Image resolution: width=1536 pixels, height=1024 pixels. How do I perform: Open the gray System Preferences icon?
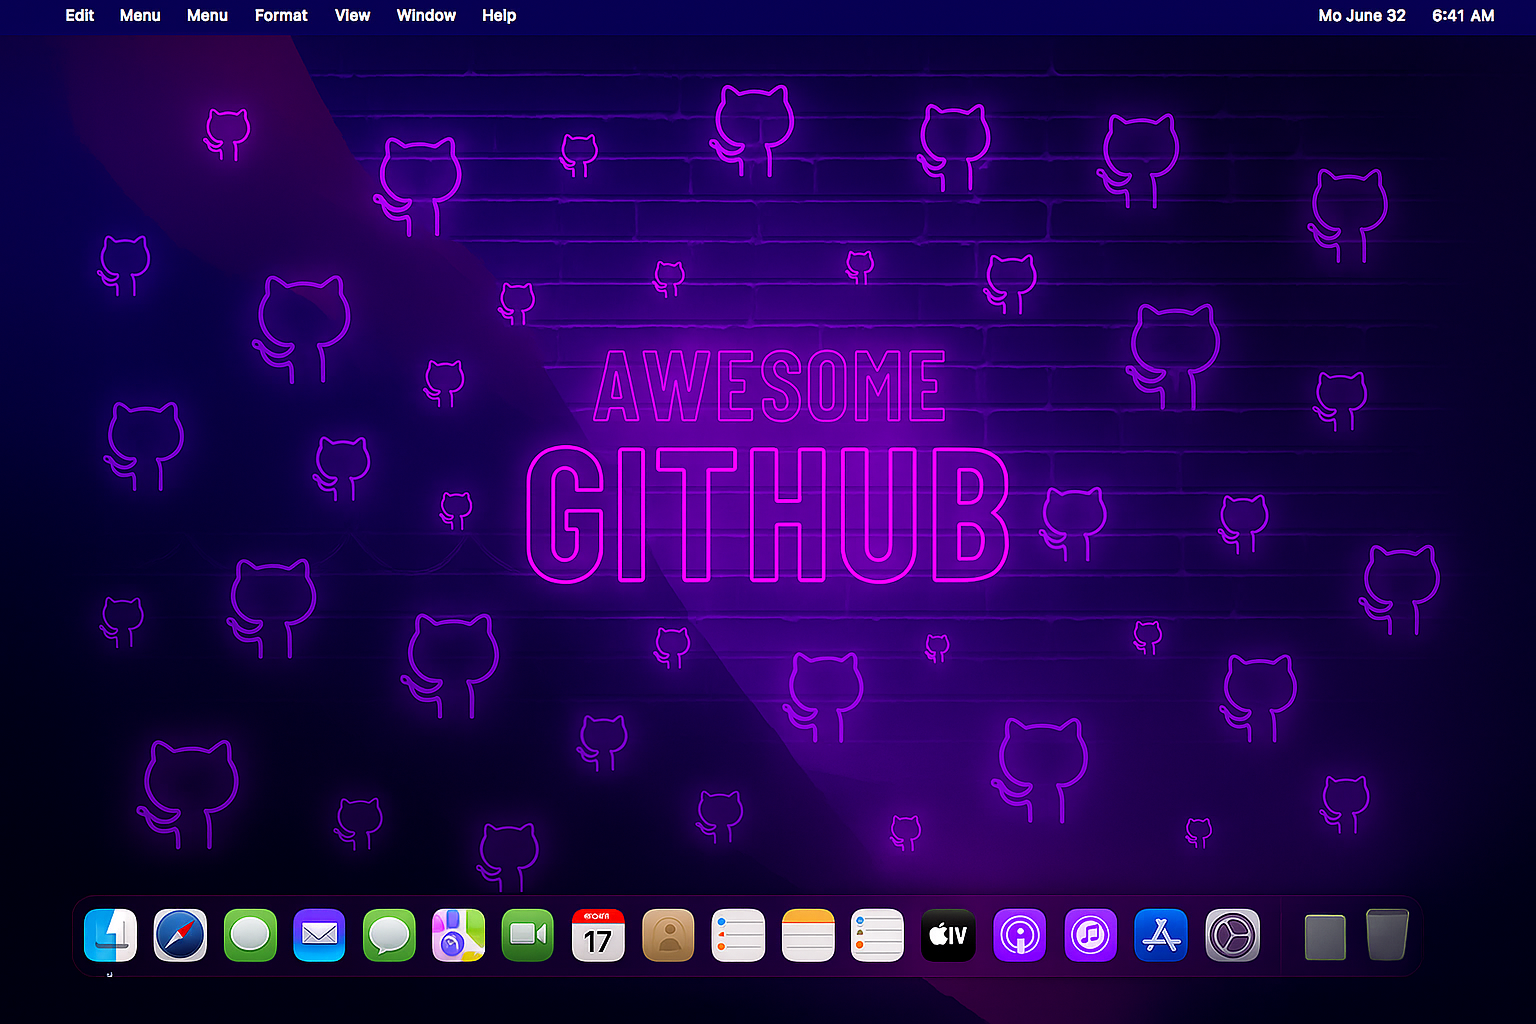pos(1232,935)
